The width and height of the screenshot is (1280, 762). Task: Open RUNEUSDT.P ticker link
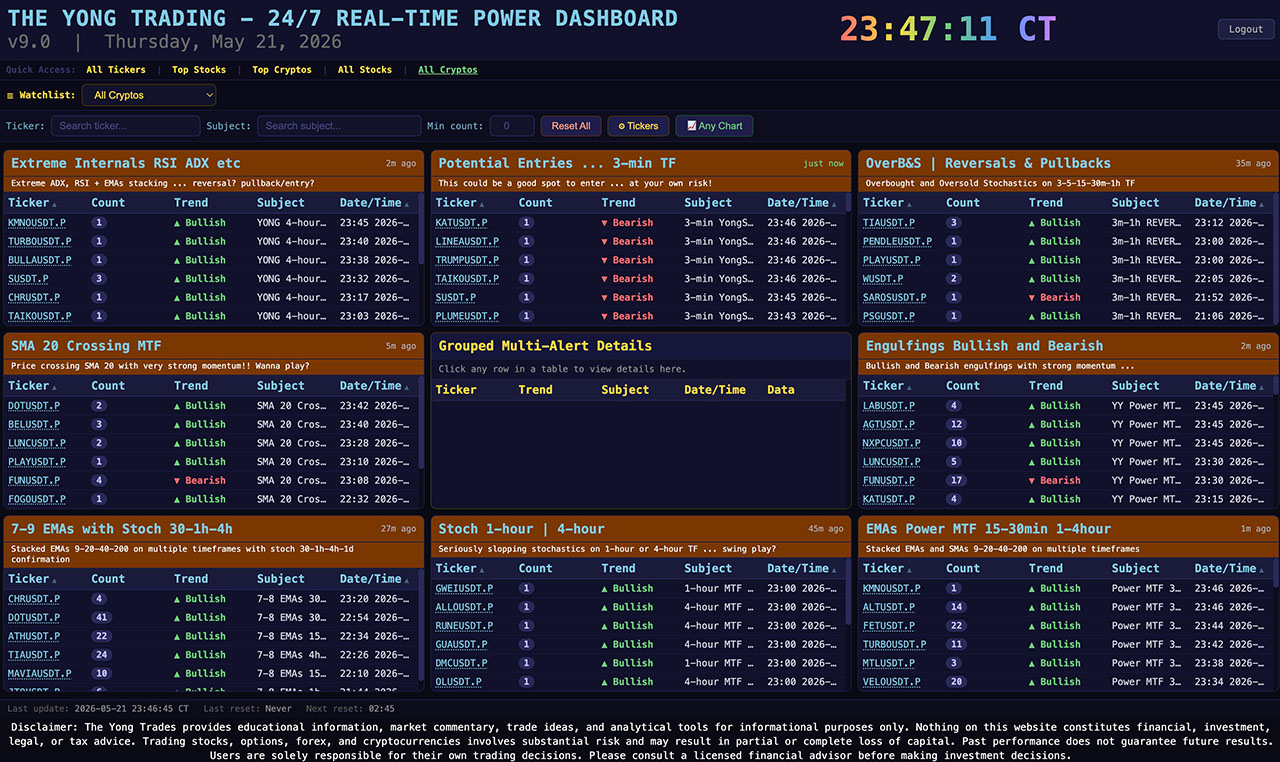pos(464,626)
